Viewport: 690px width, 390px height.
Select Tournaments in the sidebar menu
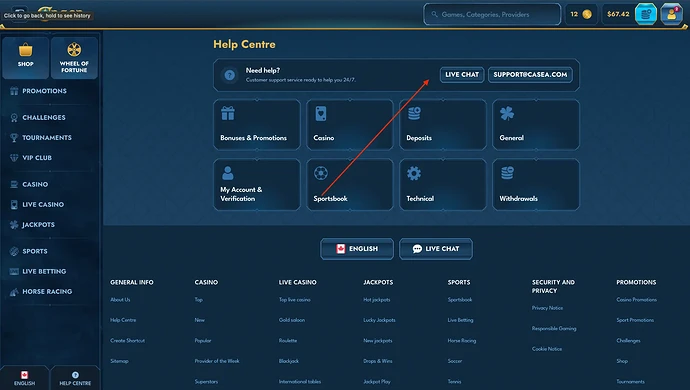47,138
